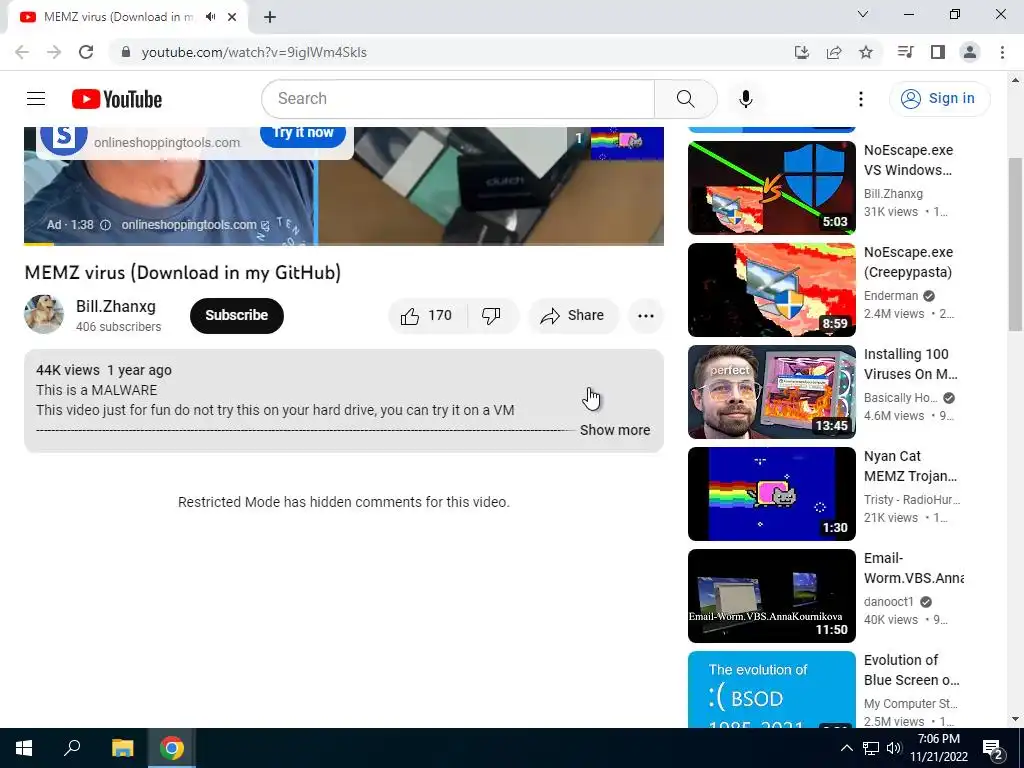Share this page from Chrome toolbar
This screenshot has height=768, width=1024.
click(834, 52)
